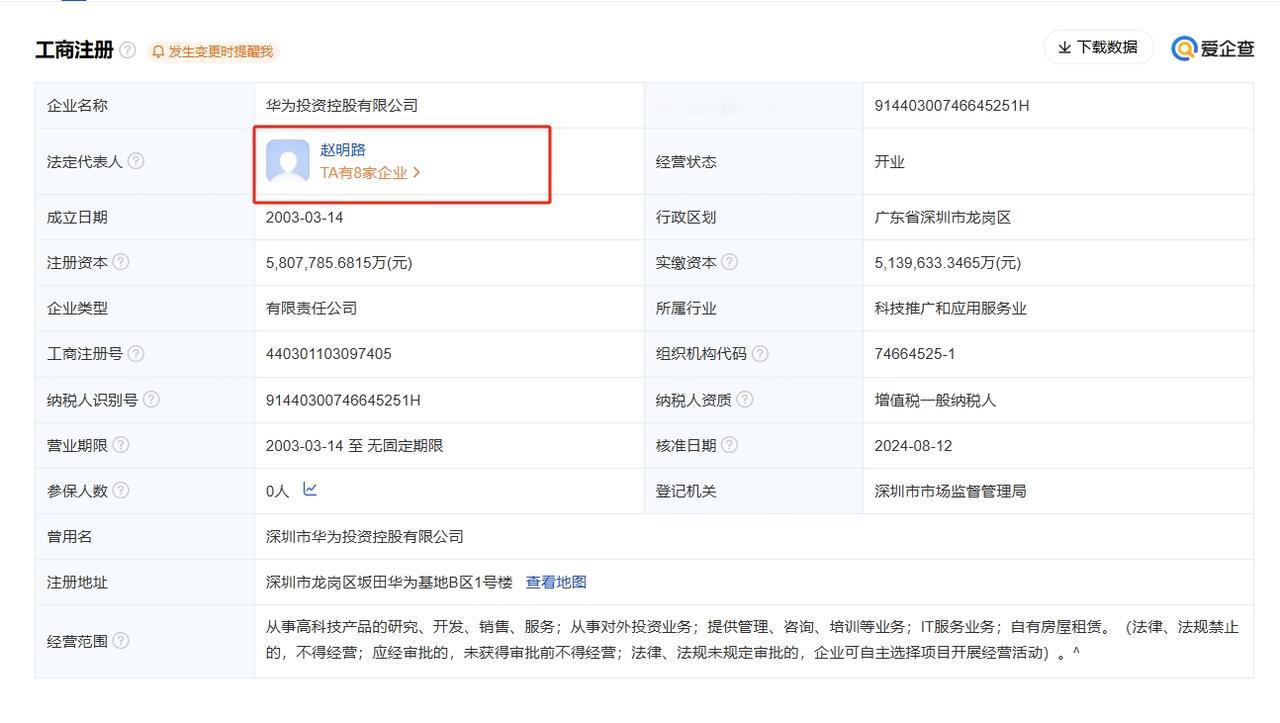Click former name 深圳市华为投资控股有限公司
This screenshot has width=1280, height=723.
pyautogui.click(x=365, y=537)
